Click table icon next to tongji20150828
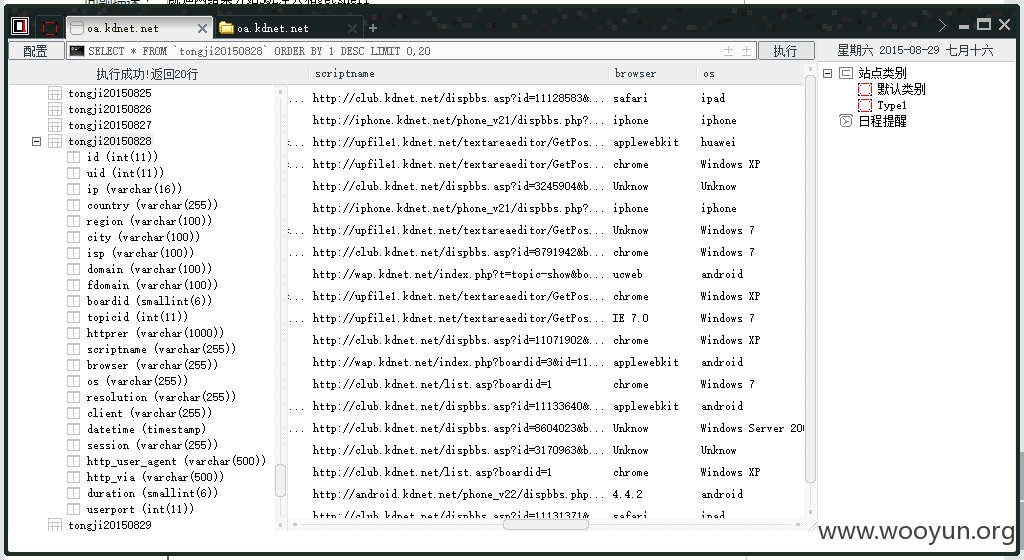The width and height of the screenshot is (1024, 560). point(55,141)
